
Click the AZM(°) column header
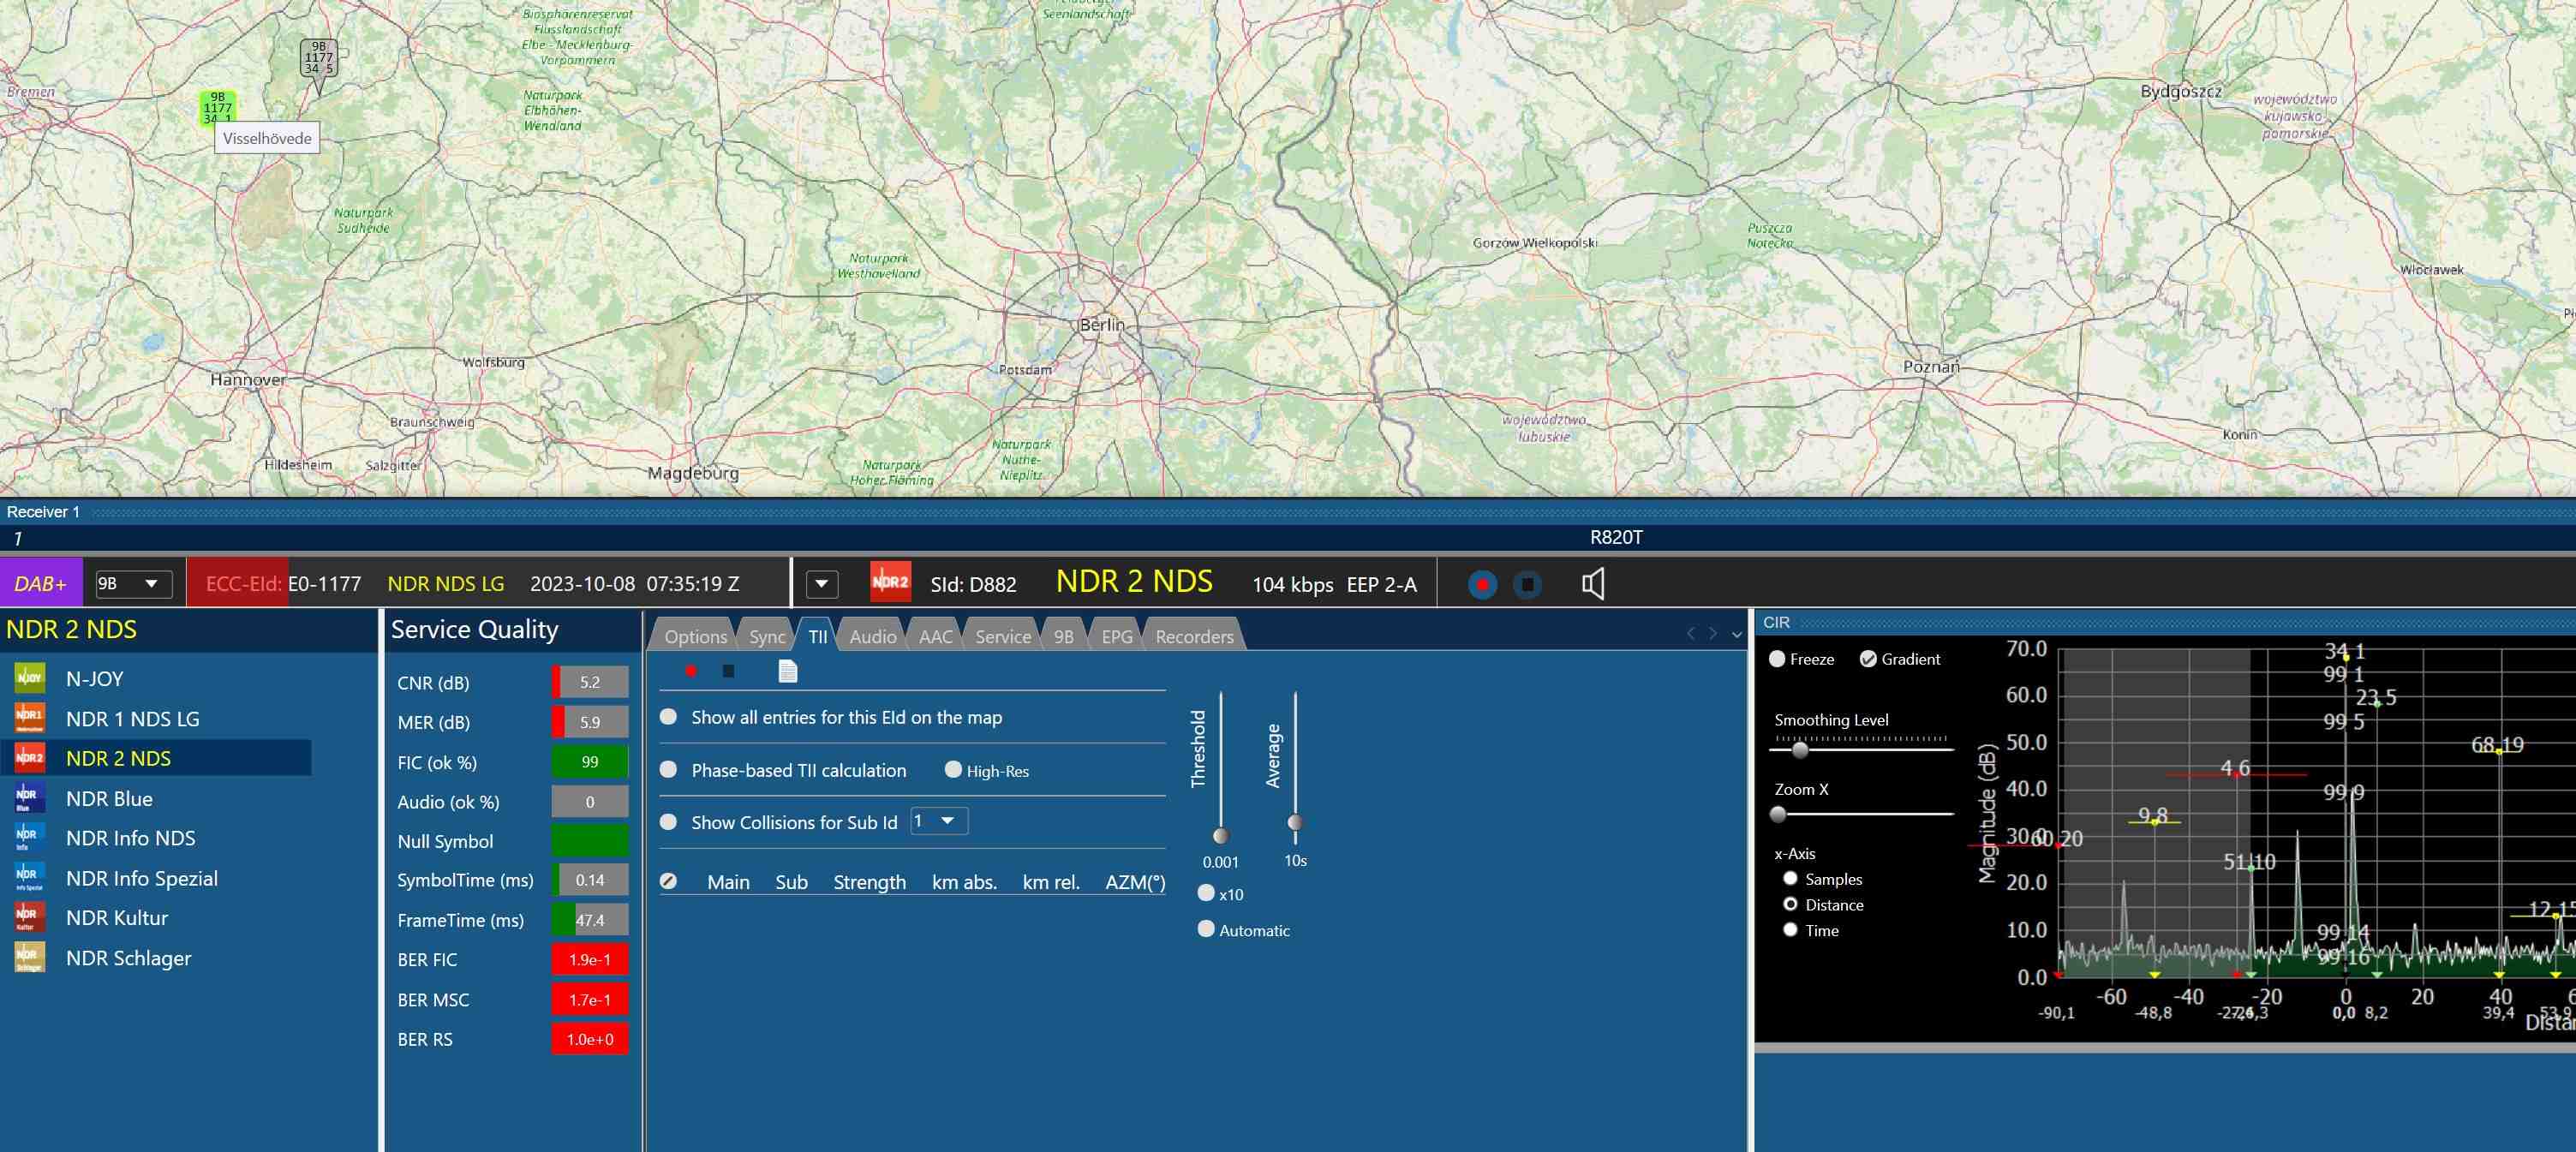pos(1135,882)
